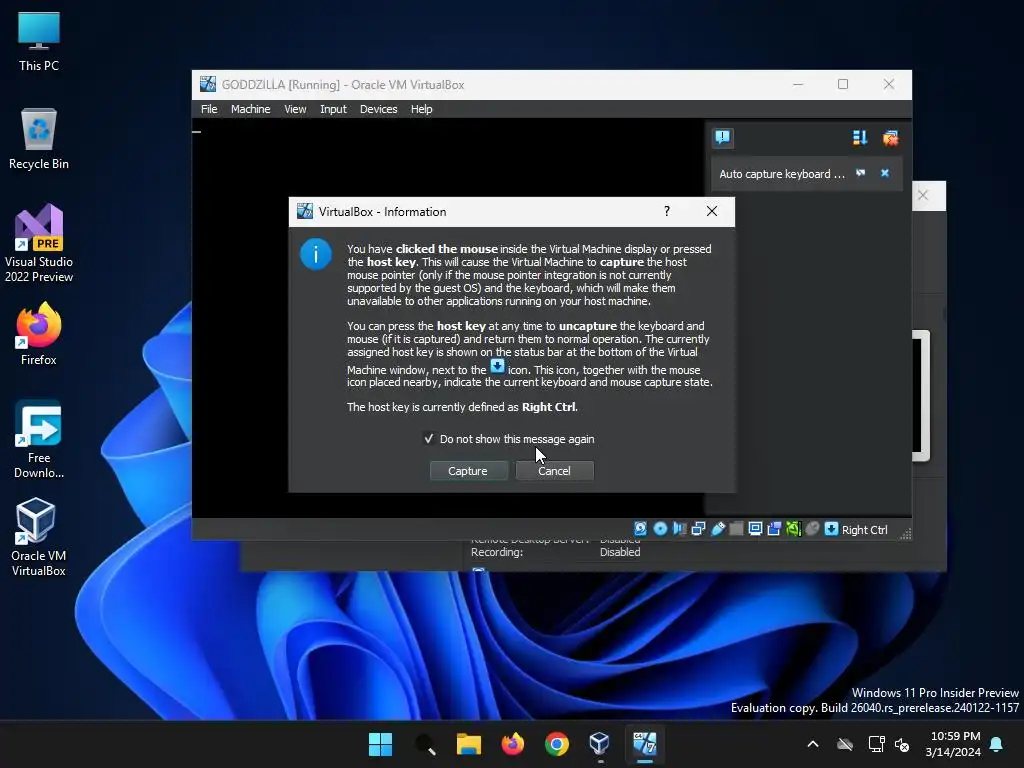This screenshot has height=768, width=1024.
Task: Open the File menu
Action: (x=209, y=109)
